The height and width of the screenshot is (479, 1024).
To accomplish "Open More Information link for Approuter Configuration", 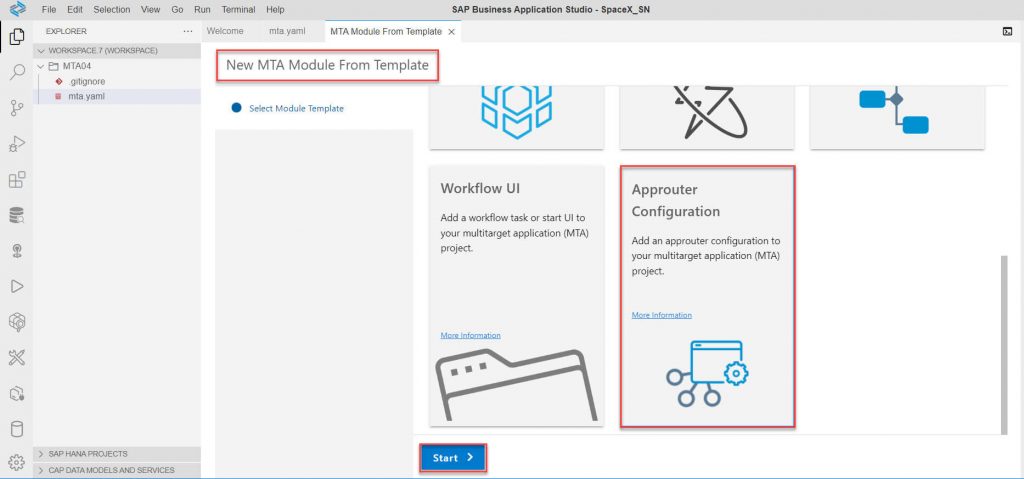I will (x=662, y=315).
